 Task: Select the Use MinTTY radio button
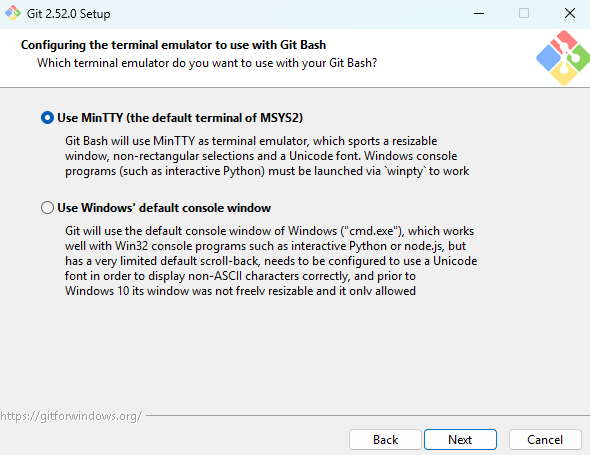coord(47,118)
